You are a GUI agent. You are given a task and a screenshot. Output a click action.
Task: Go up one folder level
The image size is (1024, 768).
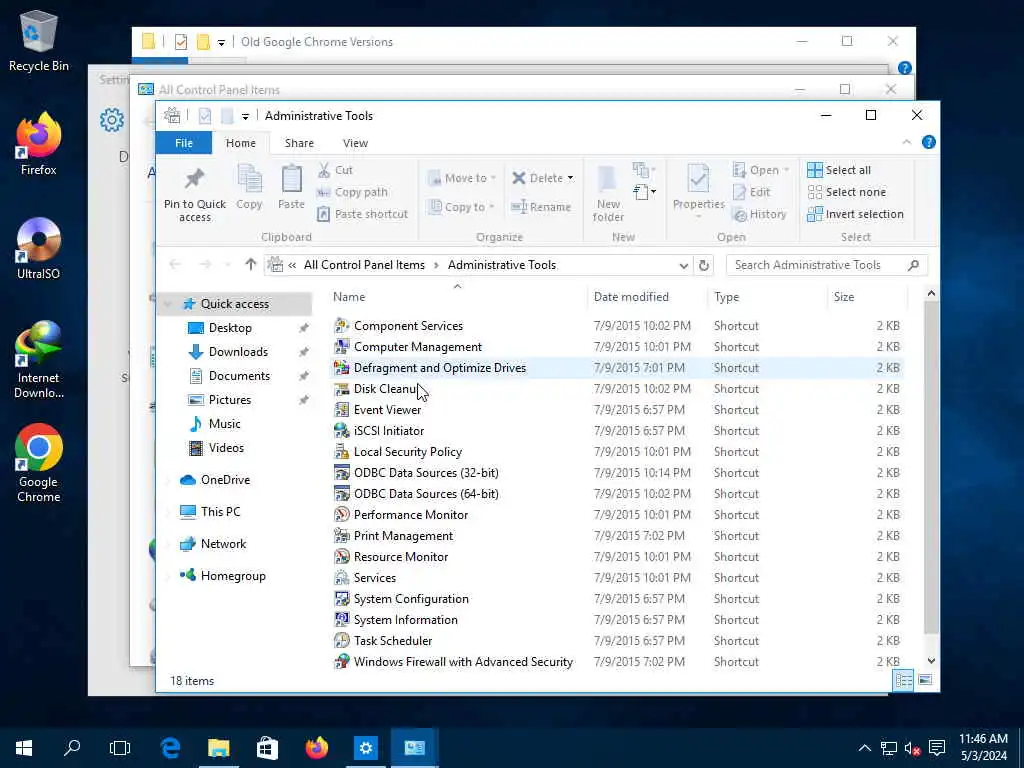(x=250, y=264)
